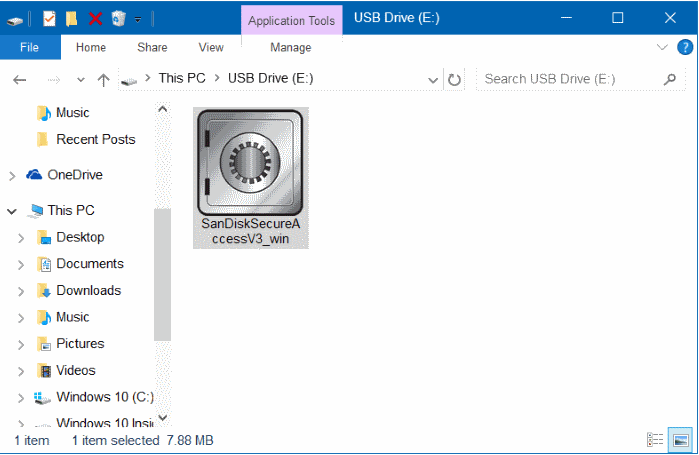Expand the Desktop tree node
The image size is (699, 455).
click(x=21, y=238)
